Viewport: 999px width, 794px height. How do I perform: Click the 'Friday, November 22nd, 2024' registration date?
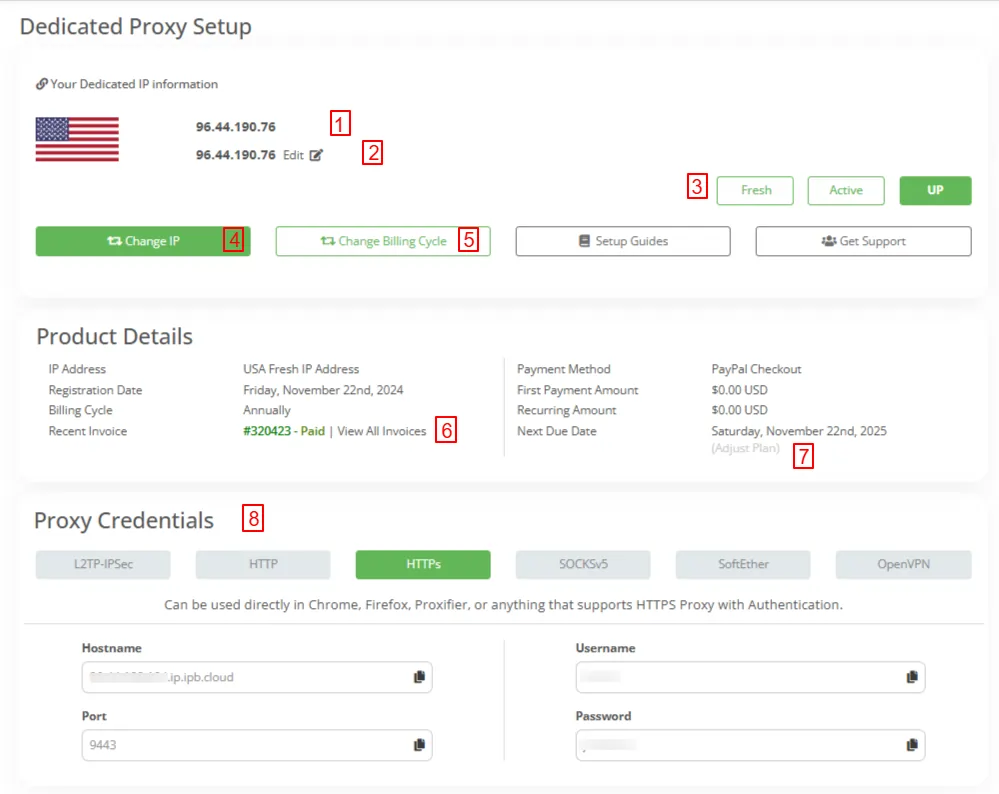point(323,390)
